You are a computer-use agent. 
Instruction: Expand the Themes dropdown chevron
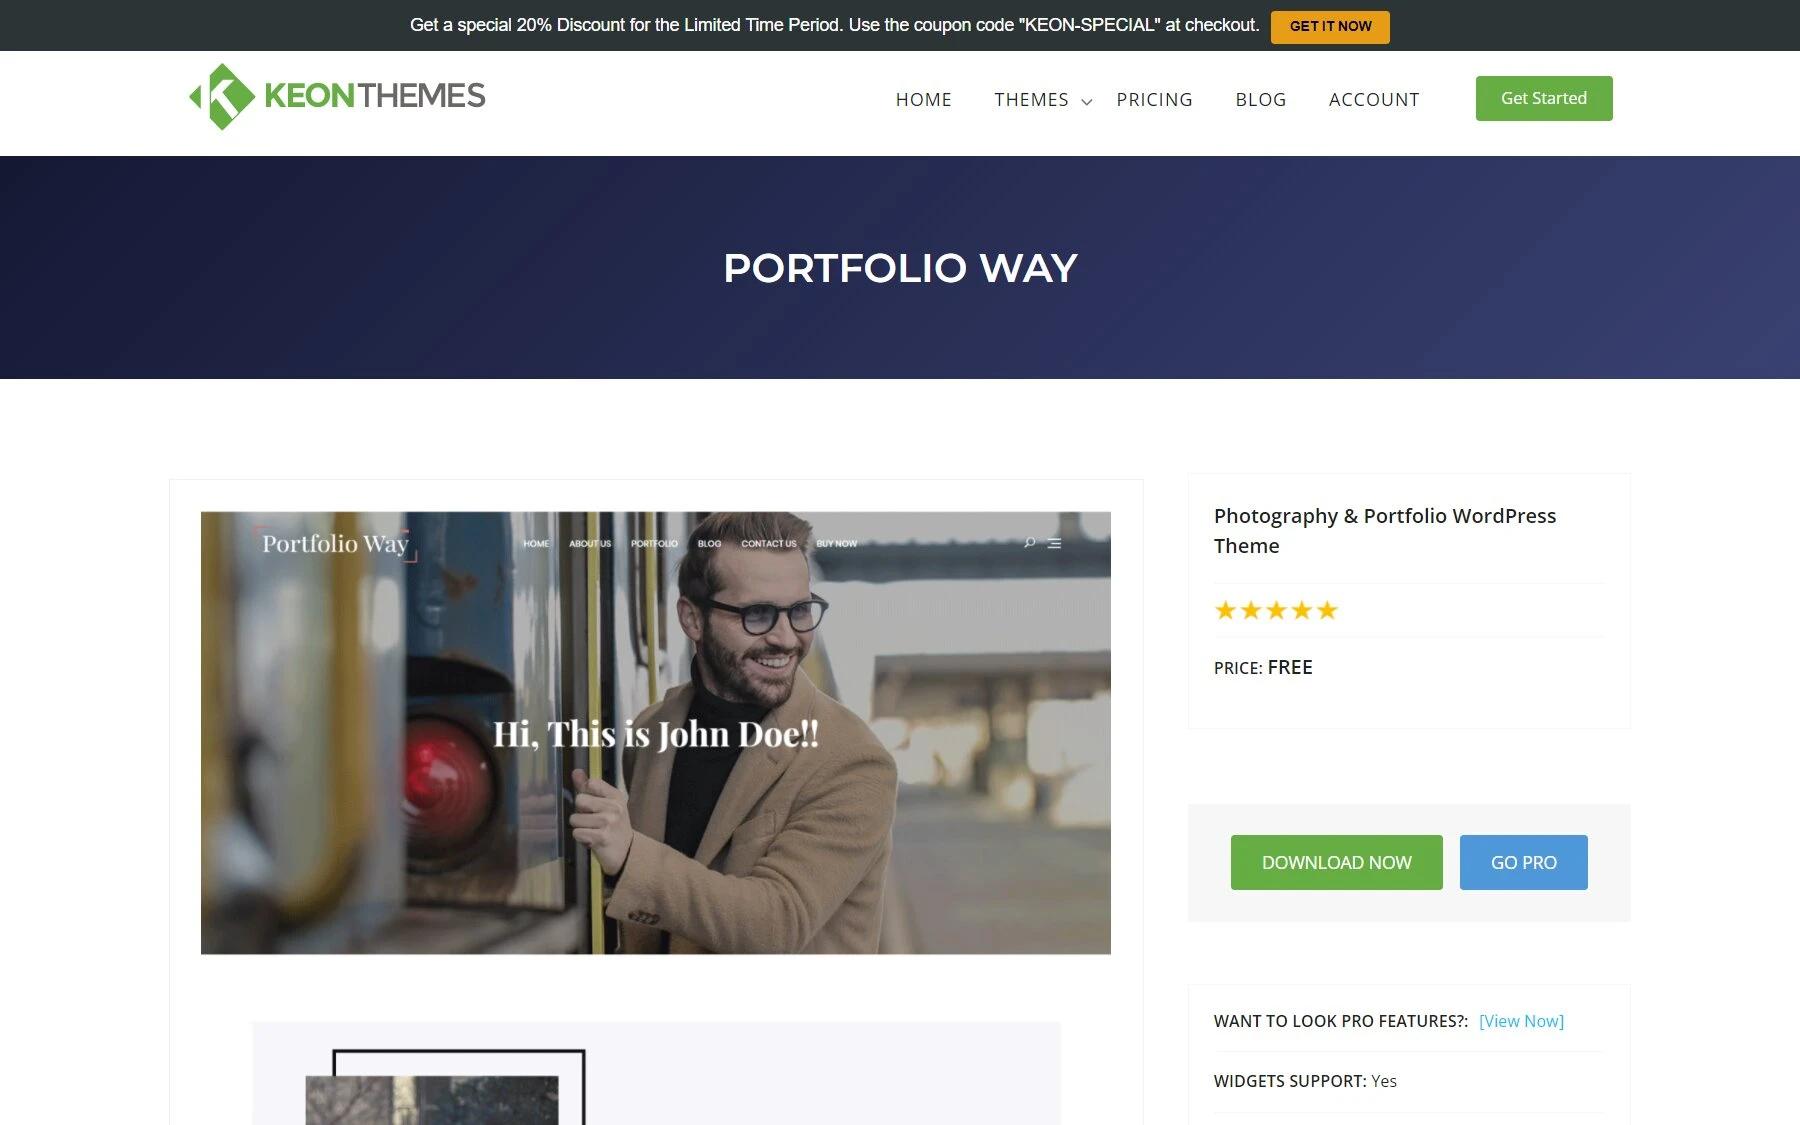point(1087,101)
